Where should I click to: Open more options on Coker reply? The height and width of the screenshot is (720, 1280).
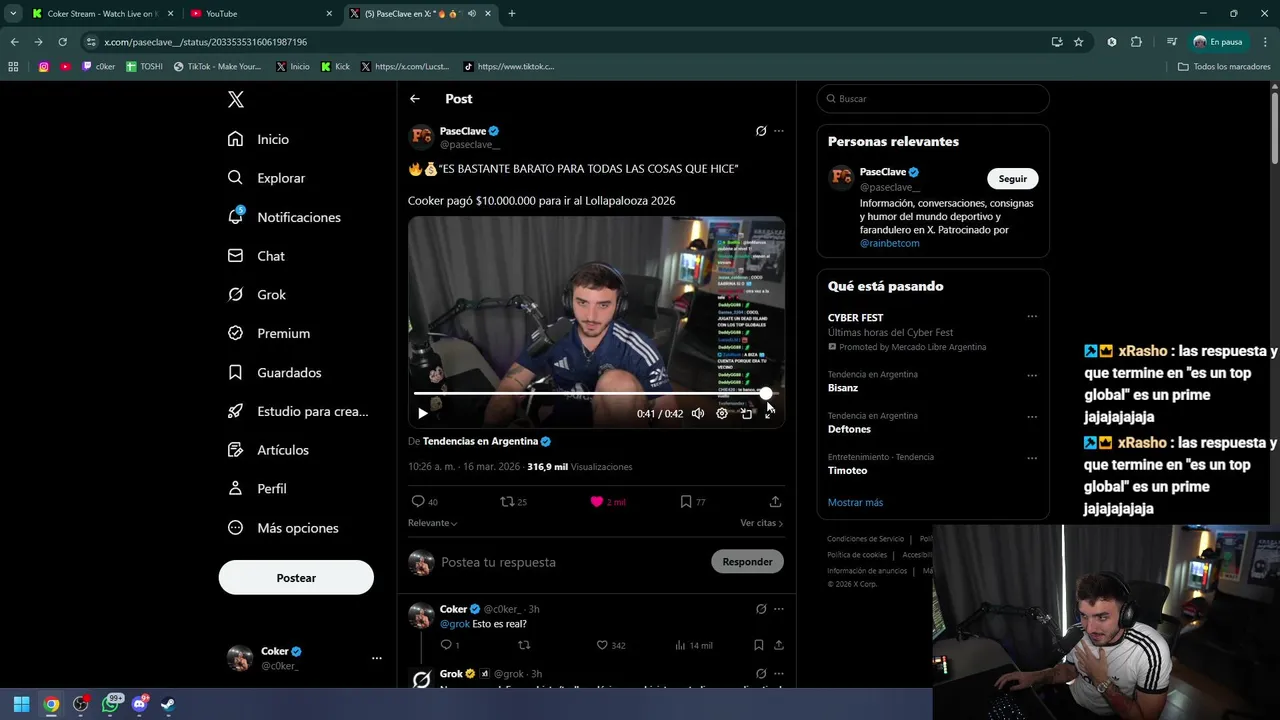pos(779,609)
